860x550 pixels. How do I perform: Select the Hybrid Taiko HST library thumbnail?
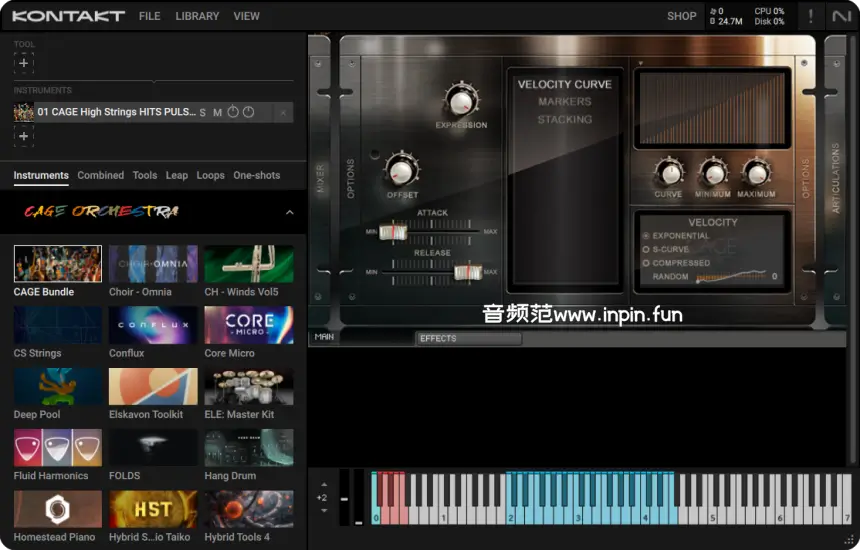tap(153, 509)
